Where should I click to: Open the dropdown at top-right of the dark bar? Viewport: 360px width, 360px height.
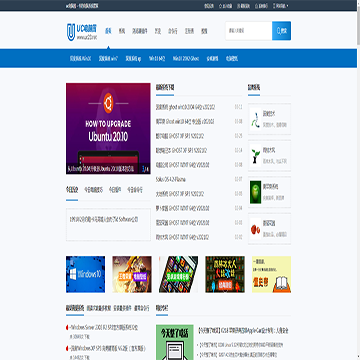coord(281,6)
